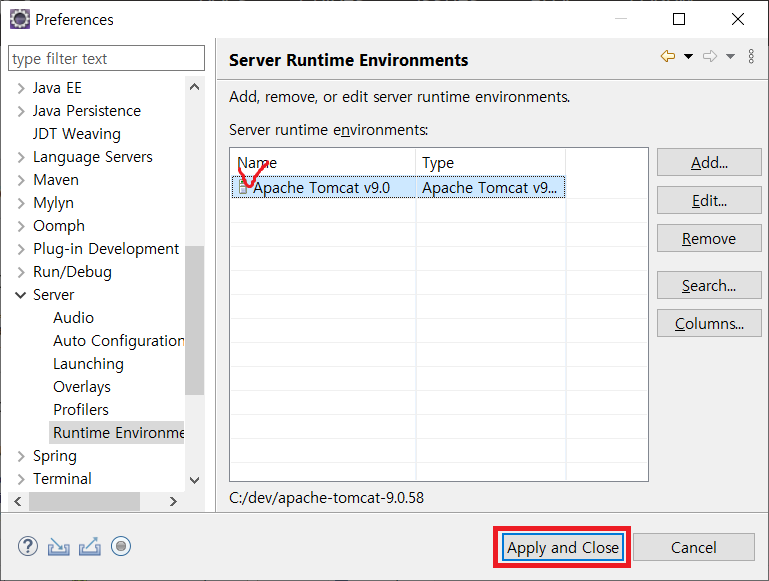Click the Columns... button

[709, 324]
